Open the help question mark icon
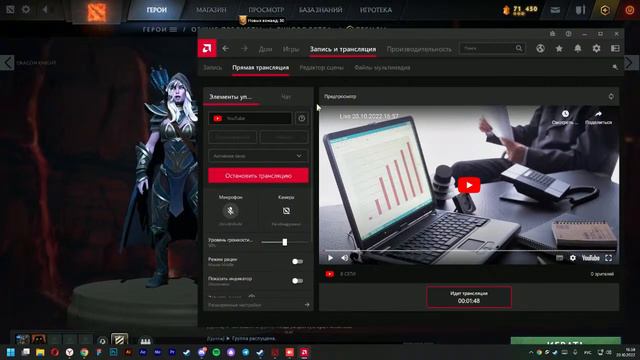Image resolution: width=640 pixels, height=360 pixels. point(568,34)
